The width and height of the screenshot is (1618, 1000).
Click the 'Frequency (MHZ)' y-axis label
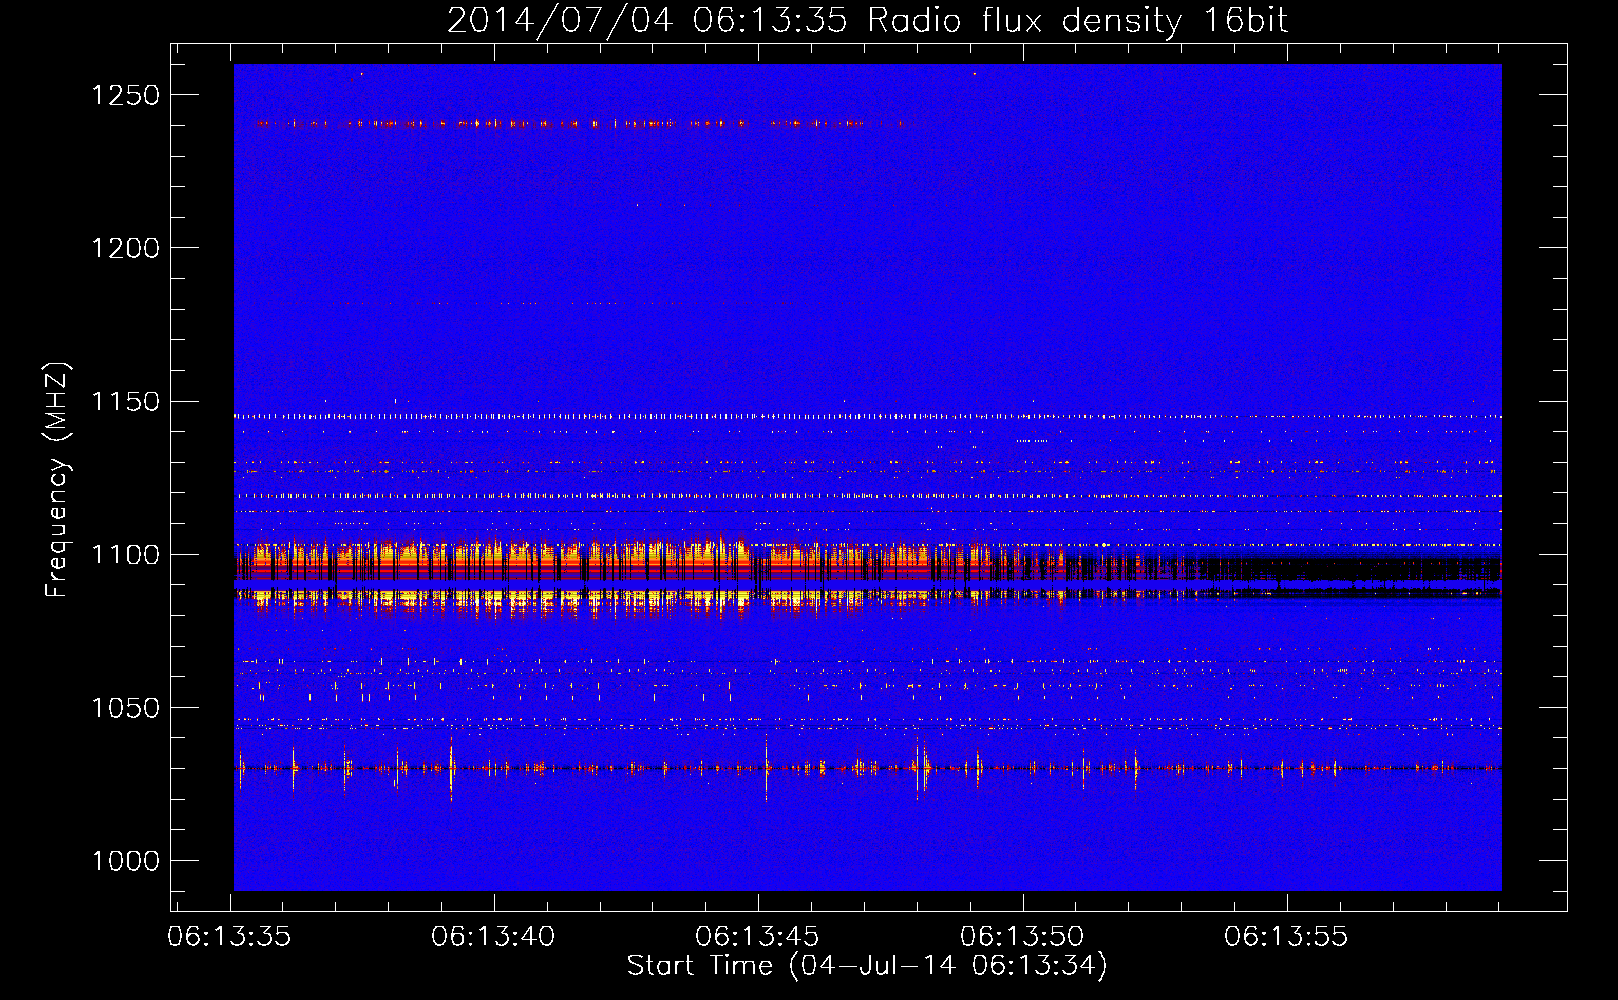coord(57,480)
